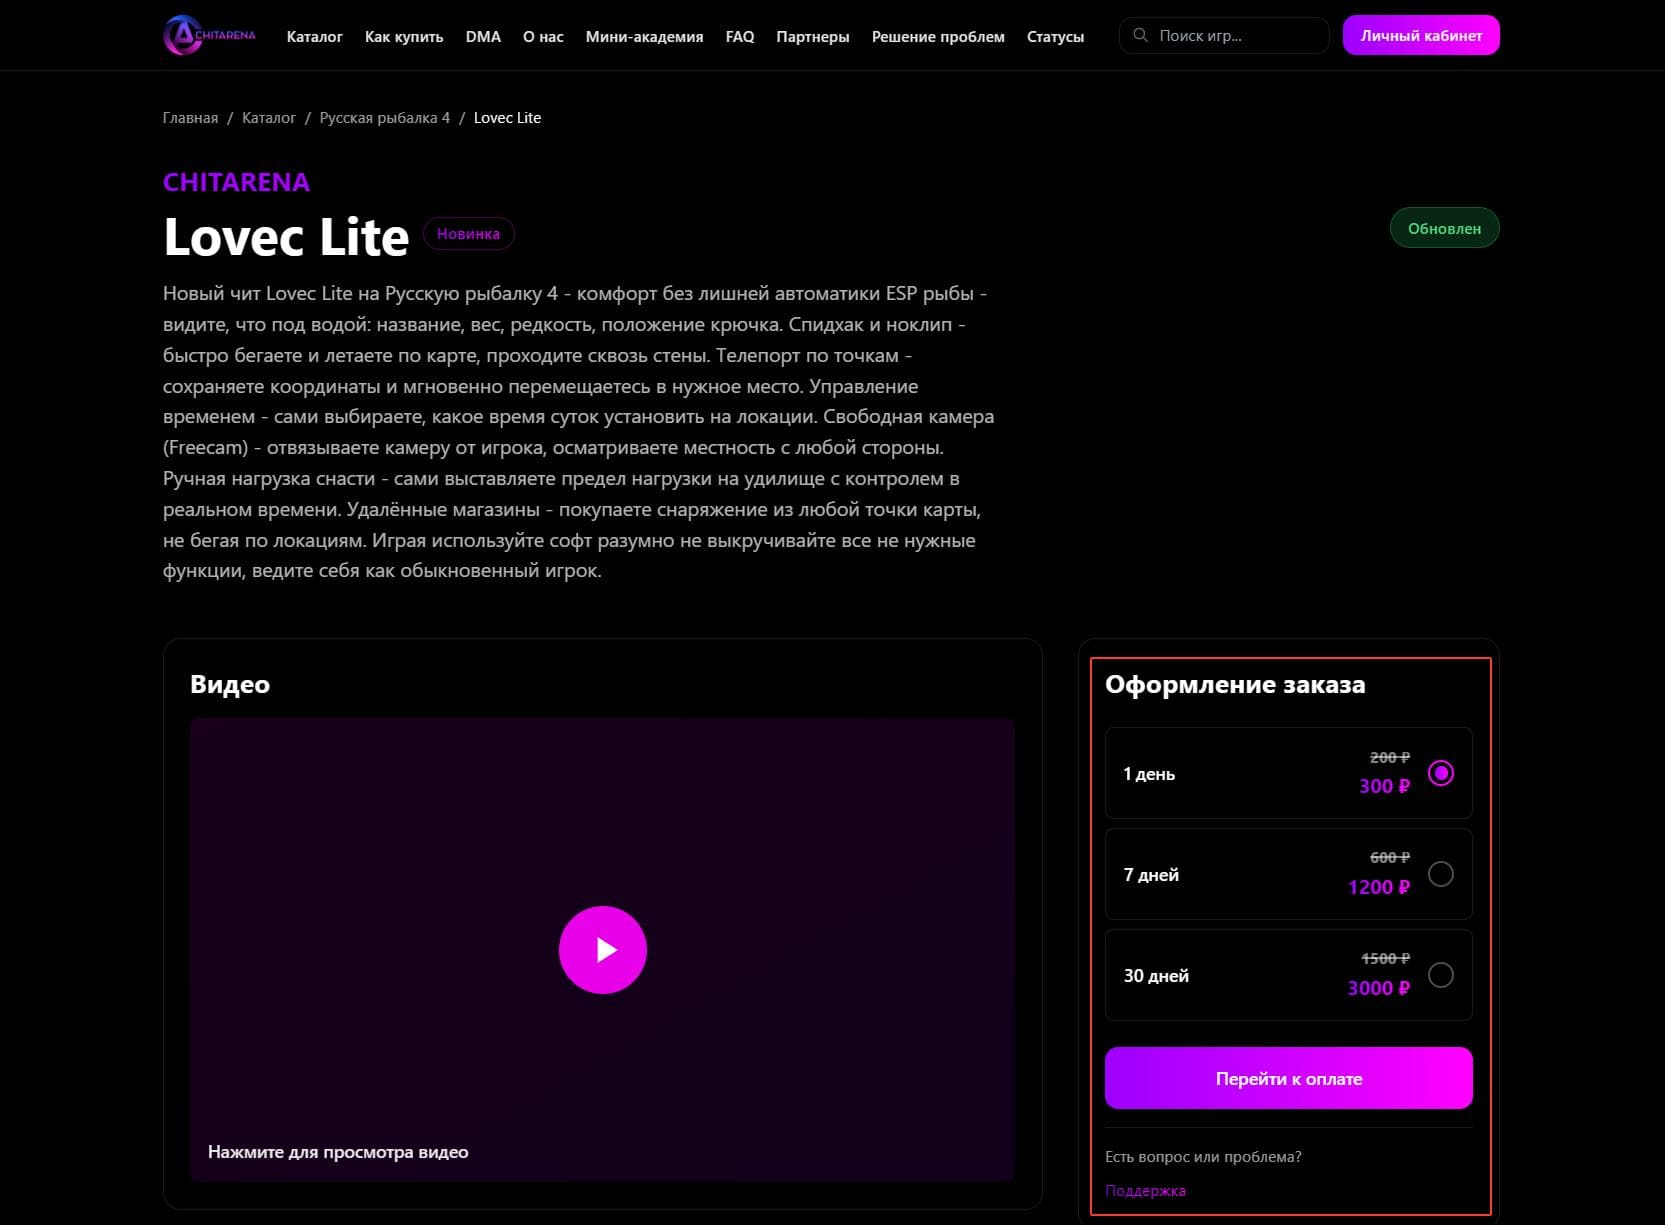Open the FAQ page
This screenshot has height=1225, width=1665.
740,36
